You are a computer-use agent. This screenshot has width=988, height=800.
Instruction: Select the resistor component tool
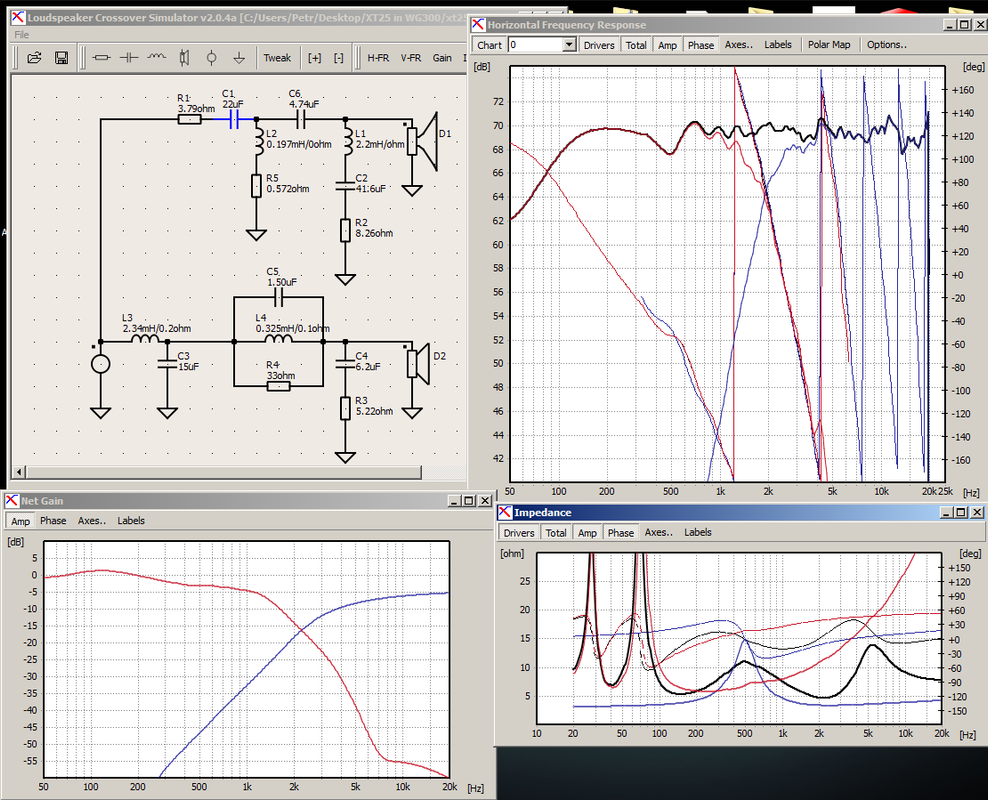pos(101,58)
